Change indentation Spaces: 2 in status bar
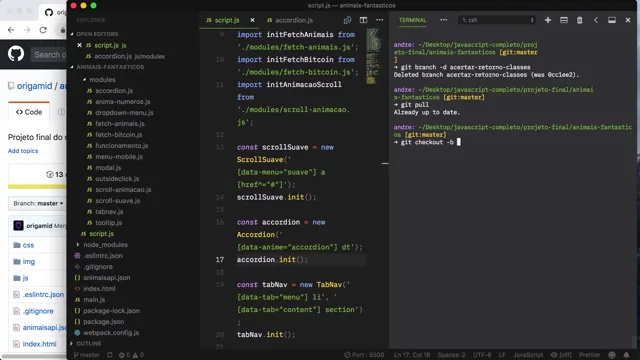Screen dimensions: 640x360 coord(451,355)
